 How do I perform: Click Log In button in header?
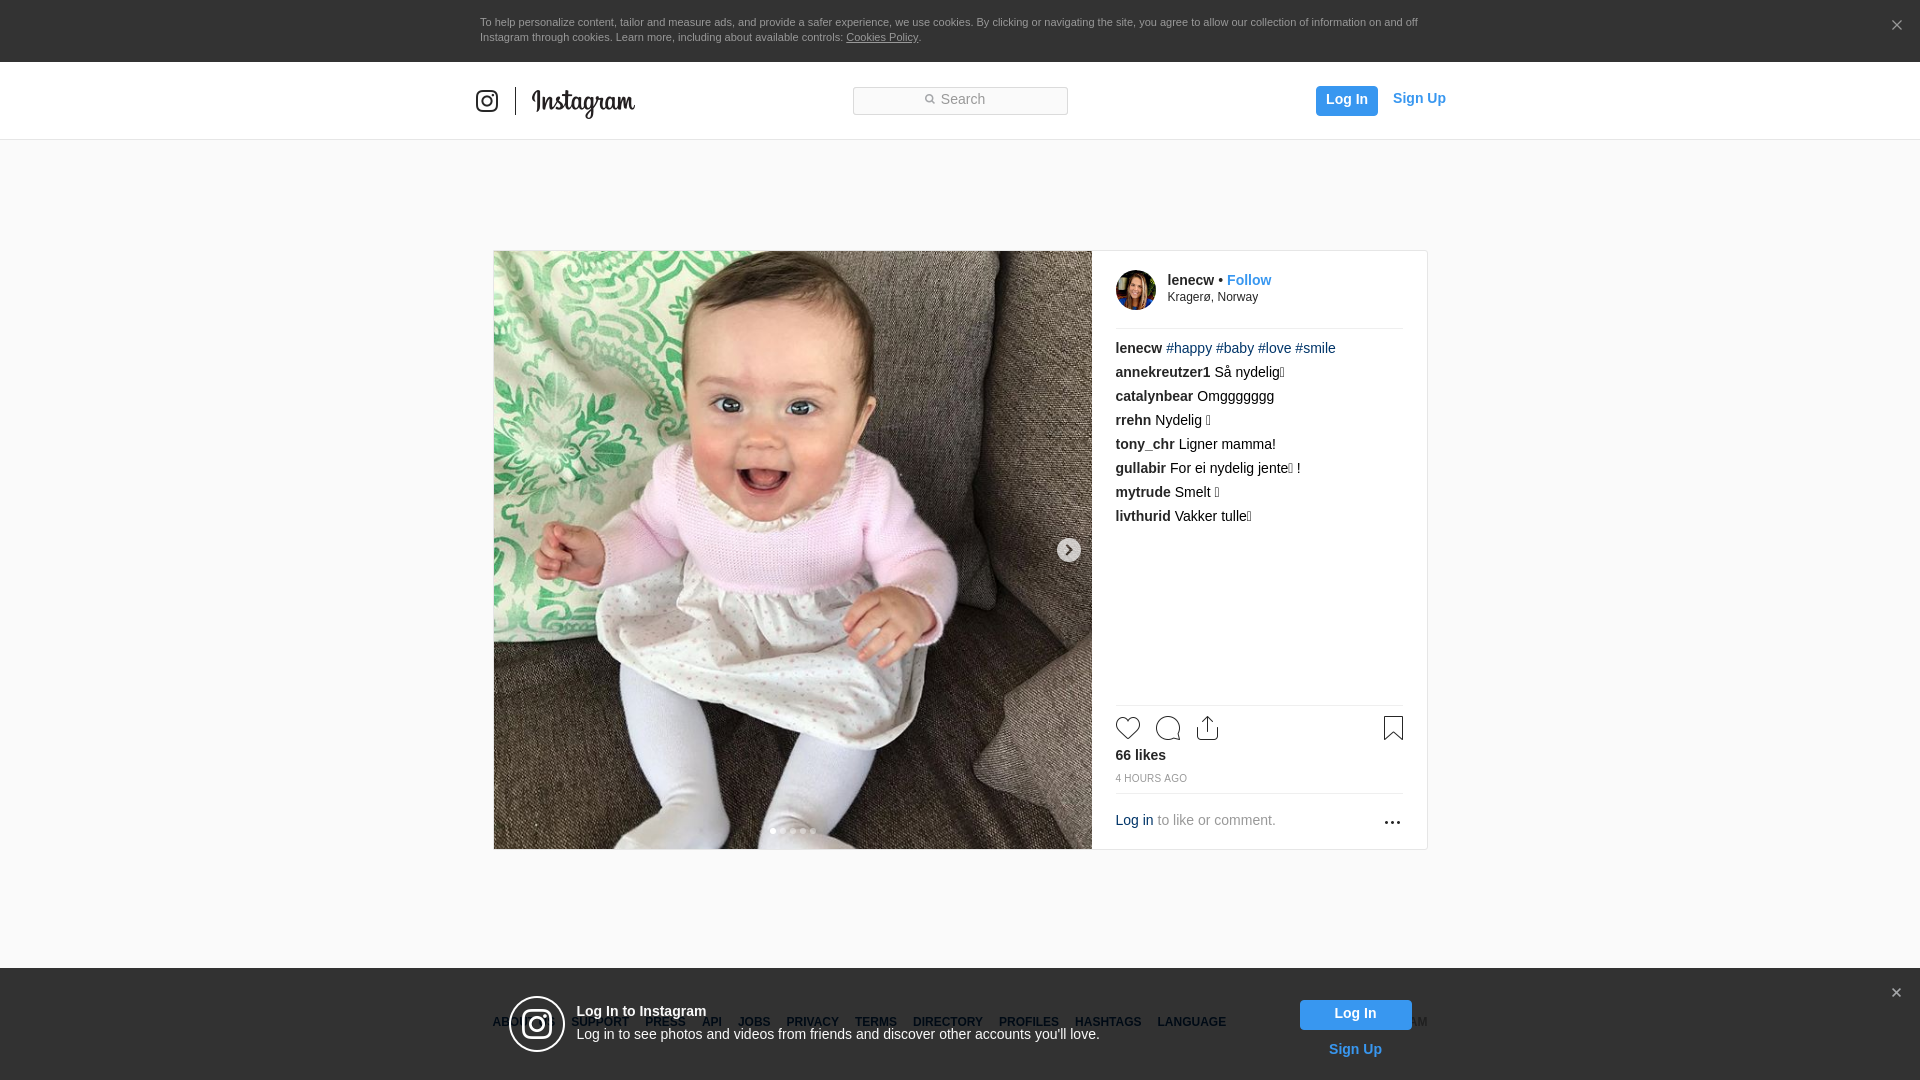[x=1346, y=100]
